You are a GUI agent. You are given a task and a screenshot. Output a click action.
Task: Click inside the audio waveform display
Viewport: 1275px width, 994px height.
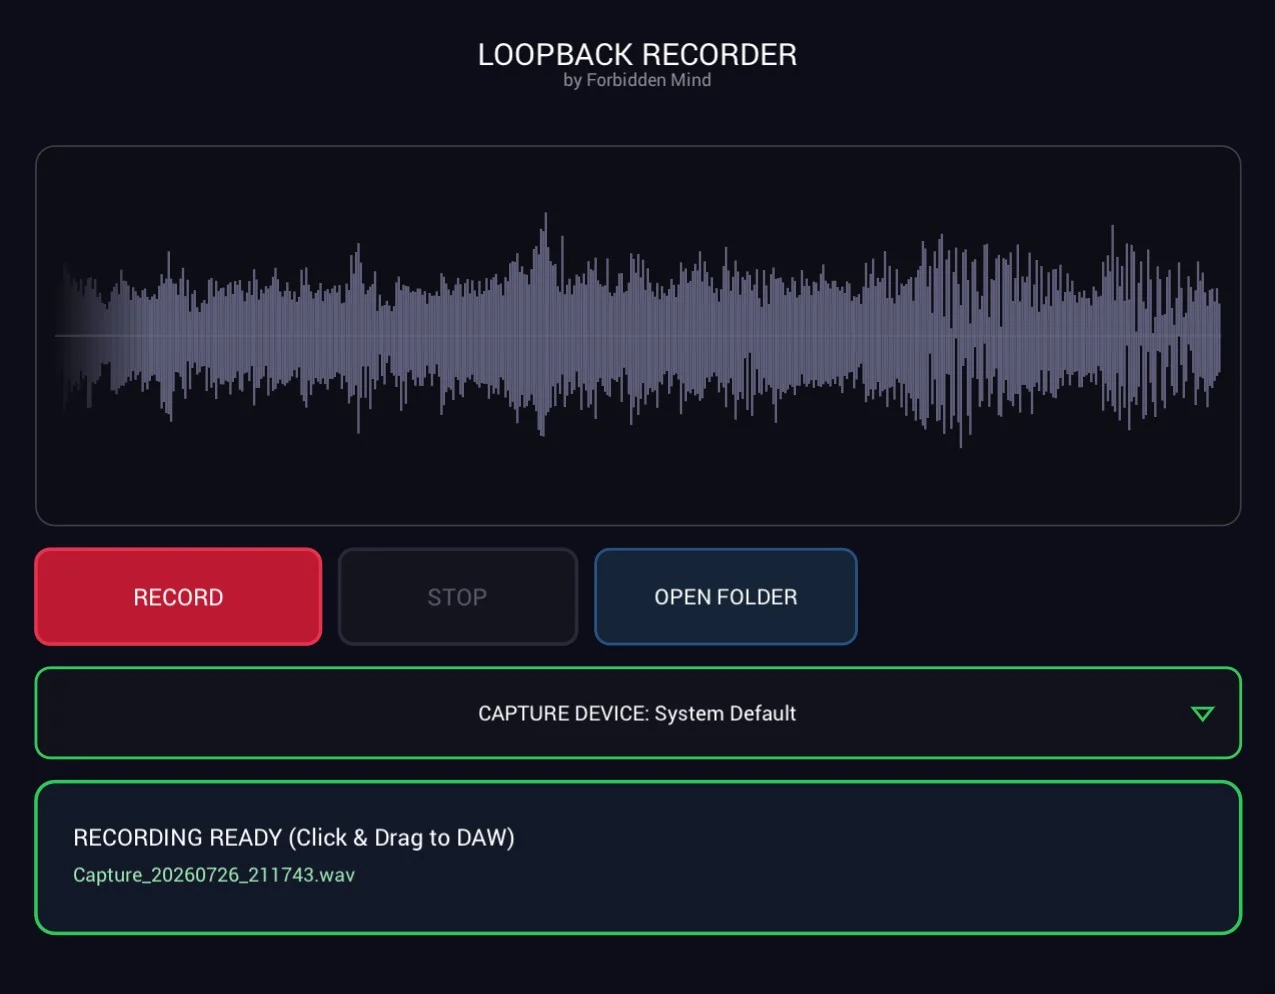click(x=638, y=336)
